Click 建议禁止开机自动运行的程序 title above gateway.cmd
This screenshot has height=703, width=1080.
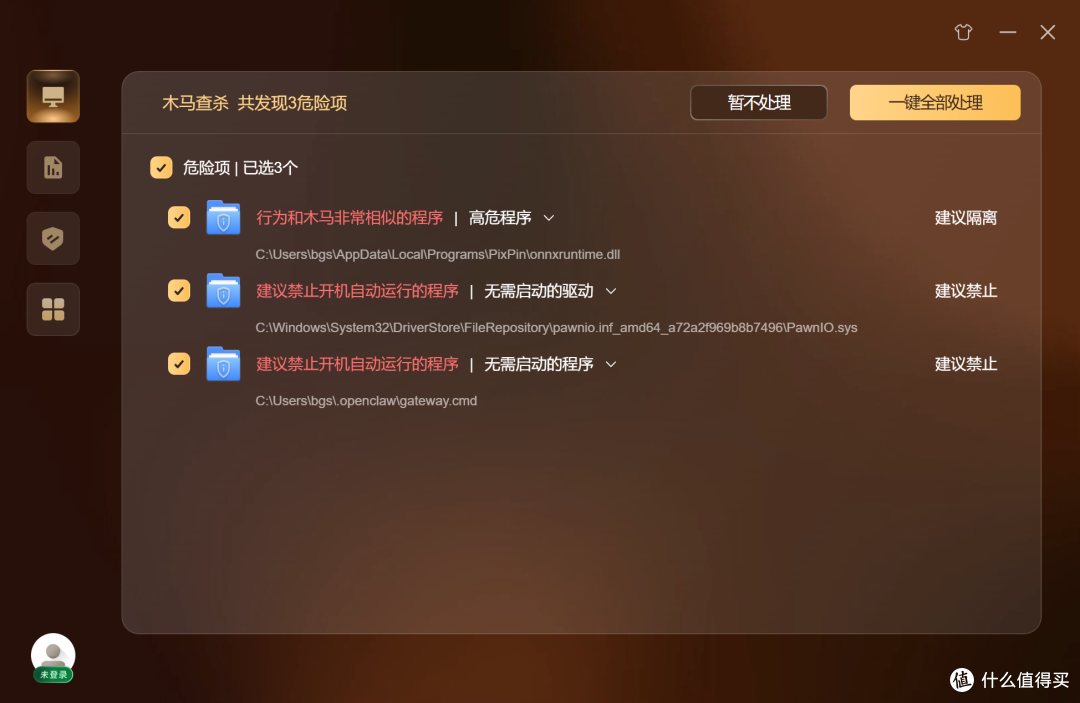tap(357, 364)
